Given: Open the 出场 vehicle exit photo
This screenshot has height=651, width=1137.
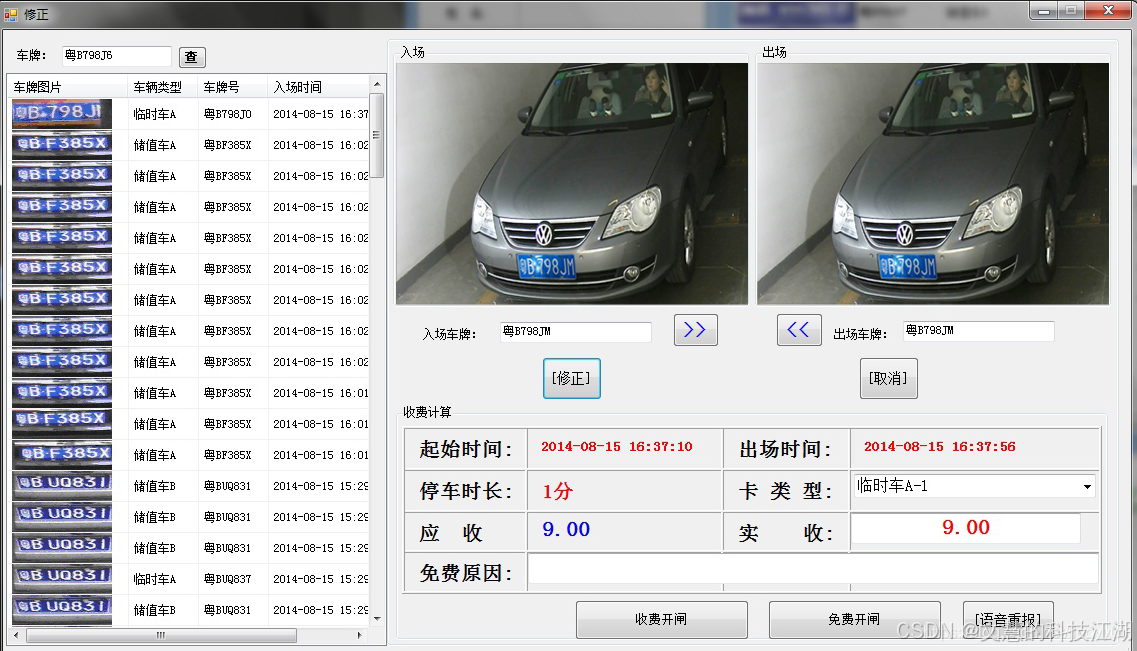Looking at the screenshot, I should coord(933,183).
